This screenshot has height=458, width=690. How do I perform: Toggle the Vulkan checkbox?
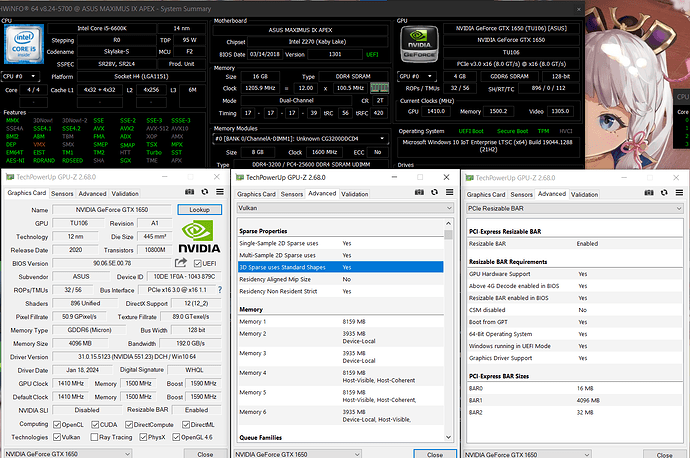(57, 437)
